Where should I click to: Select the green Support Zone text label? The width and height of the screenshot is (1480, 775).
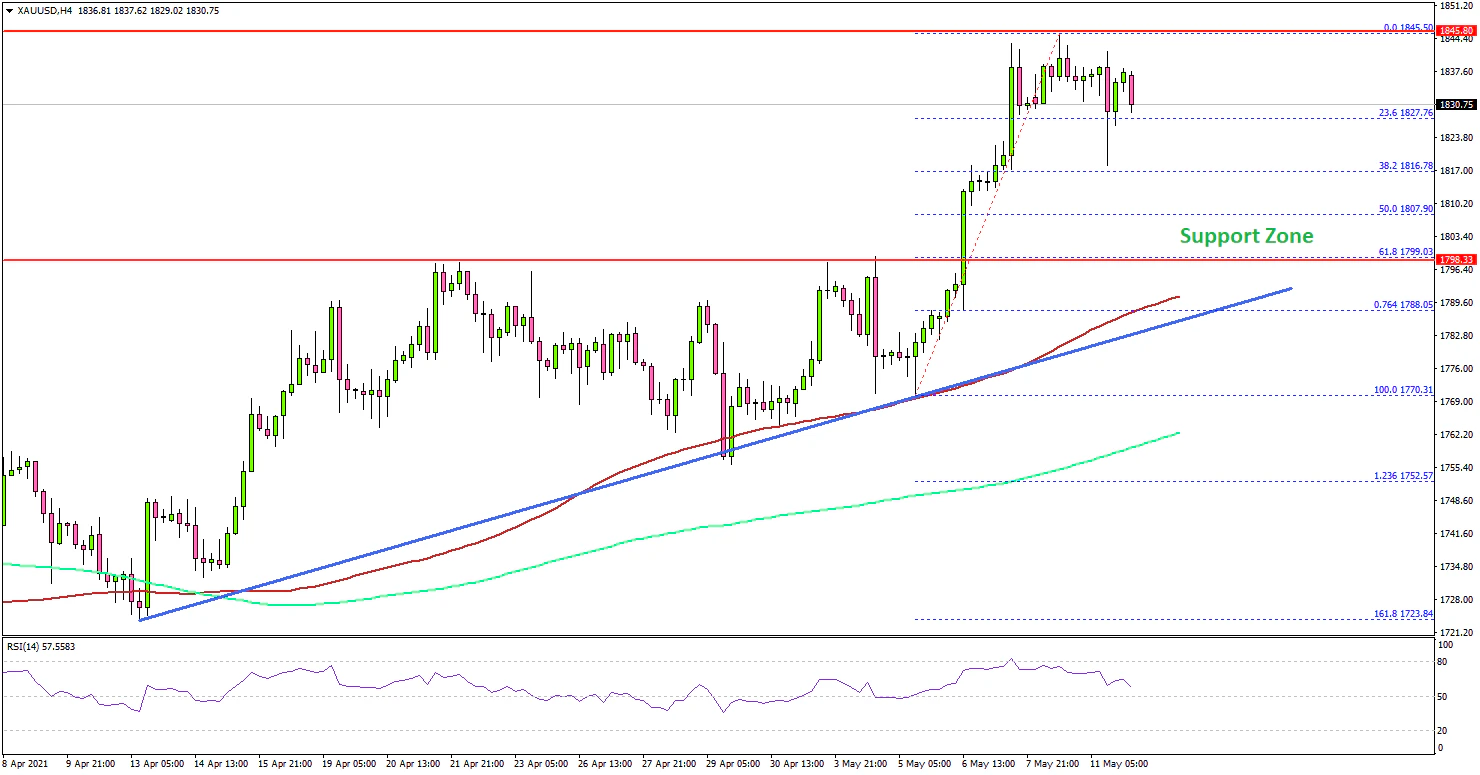click(1246, 236)
